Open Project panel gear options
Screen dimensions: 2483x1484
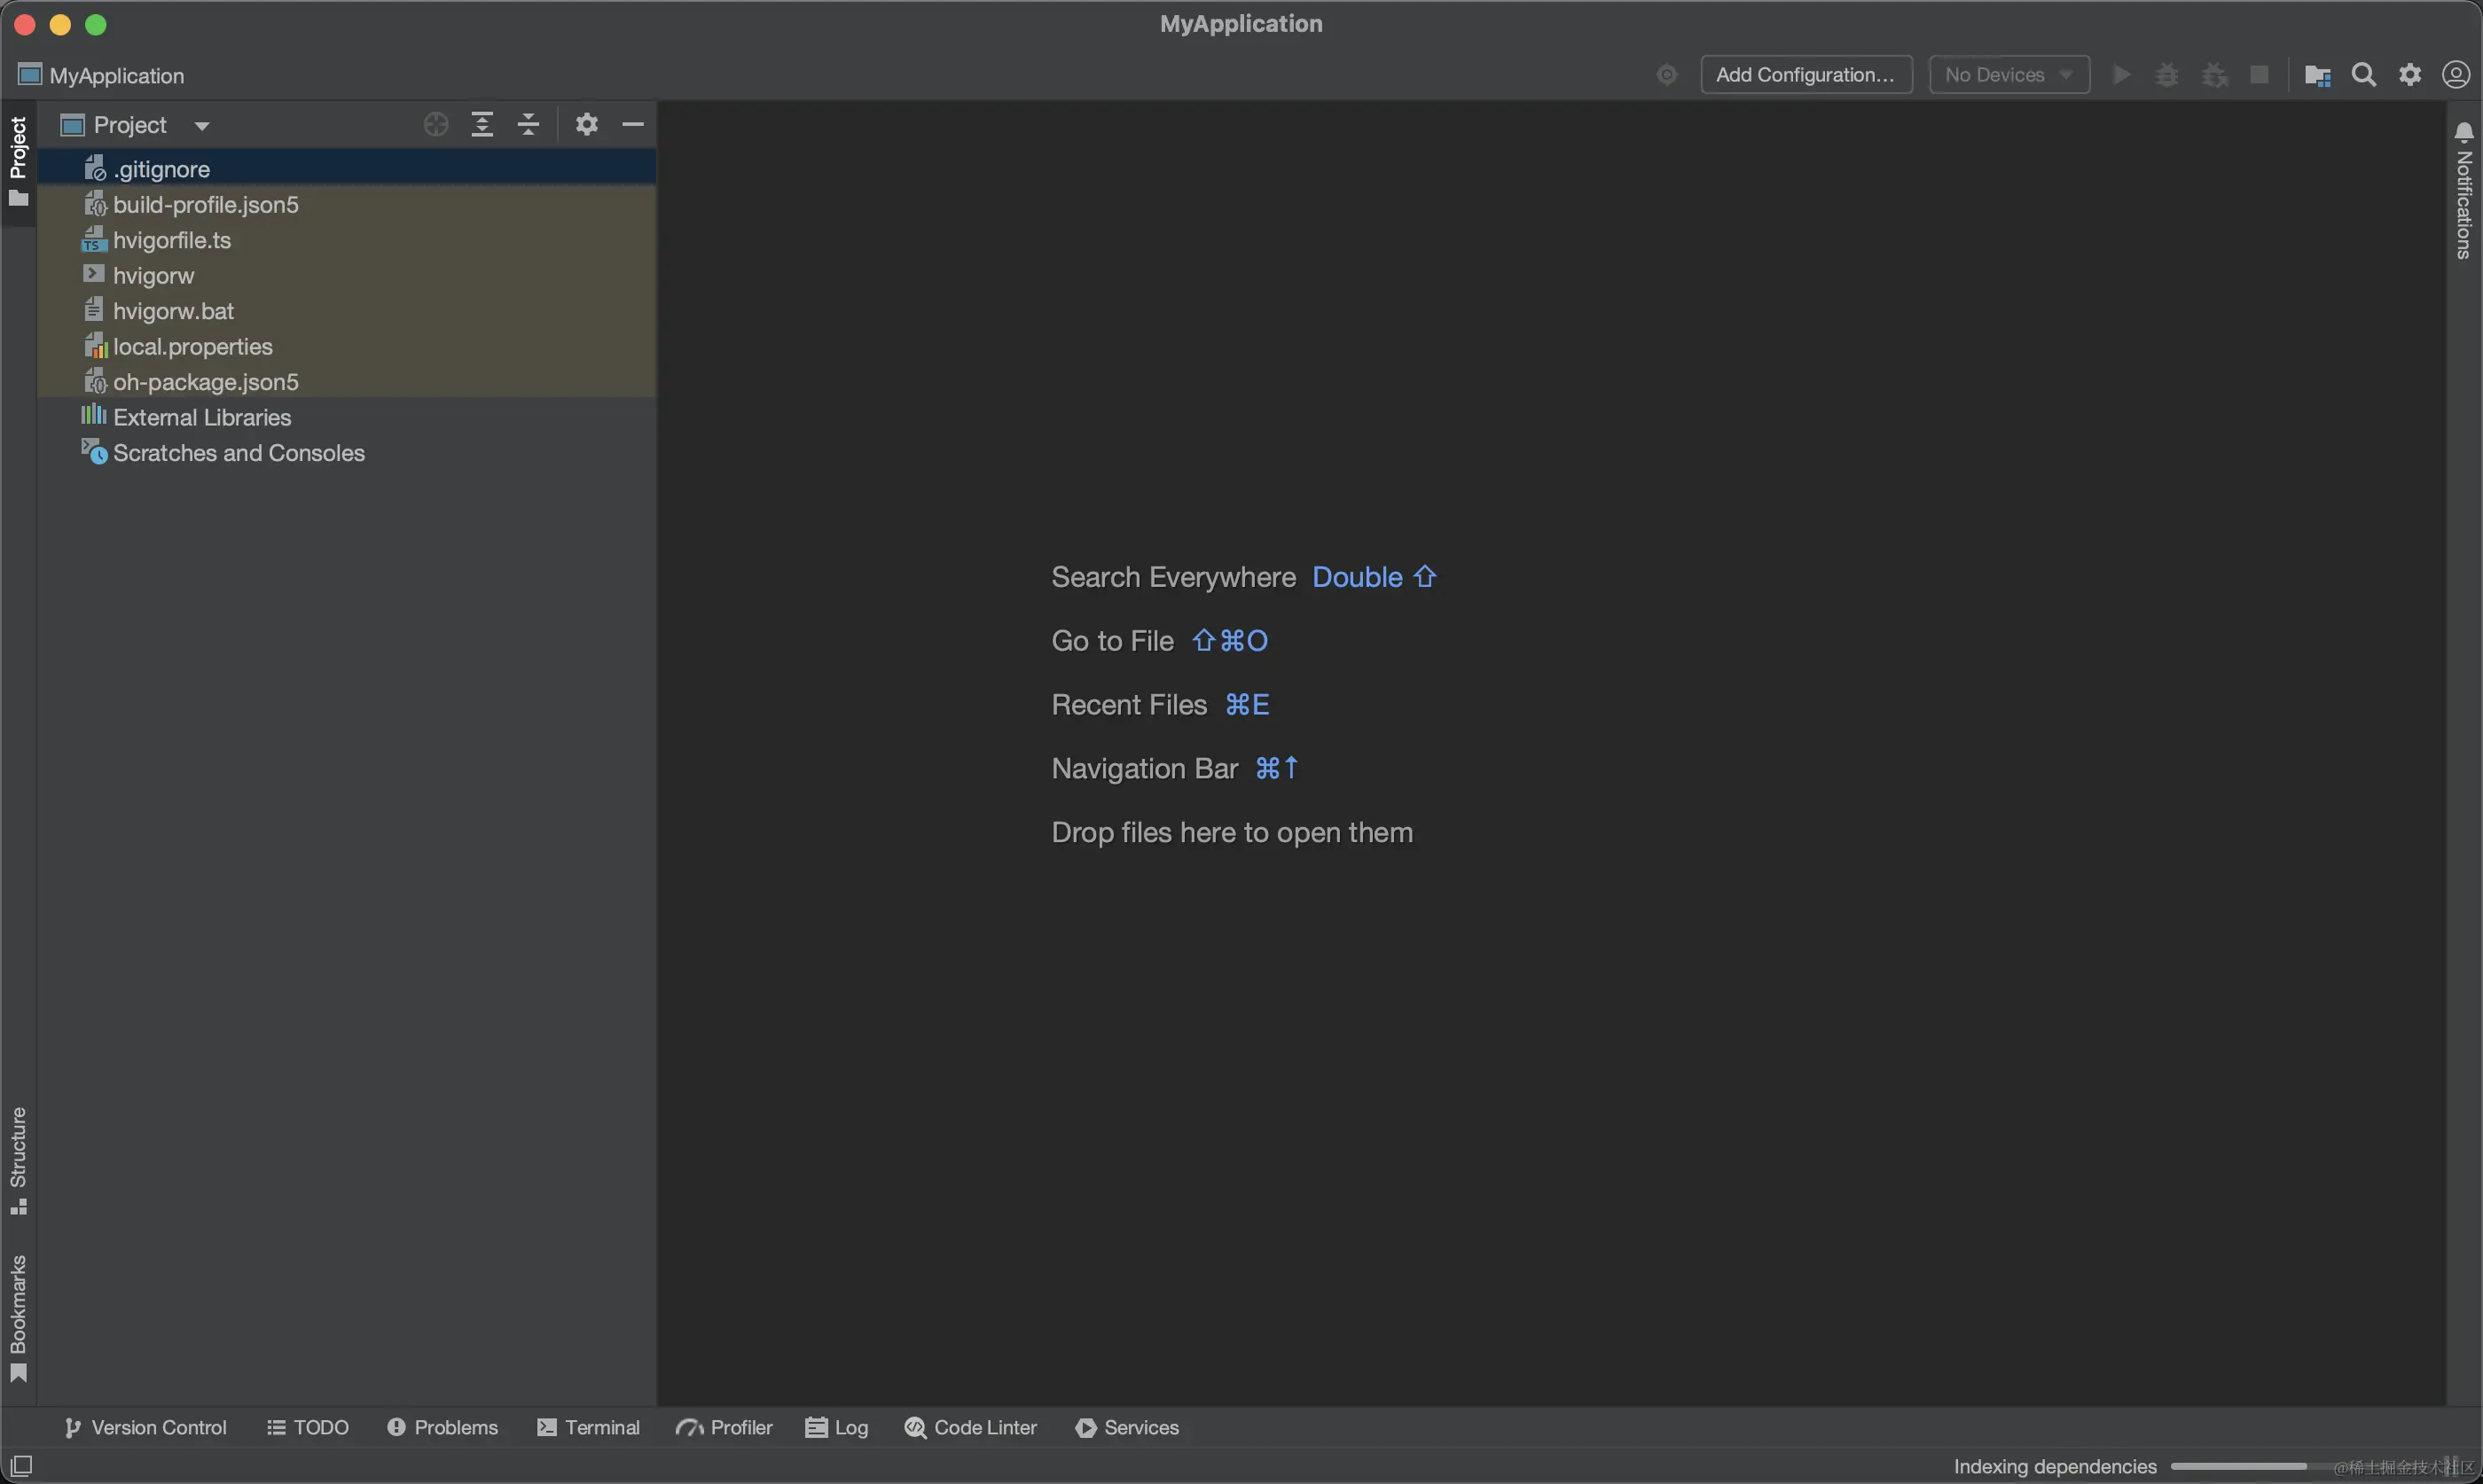587,124
